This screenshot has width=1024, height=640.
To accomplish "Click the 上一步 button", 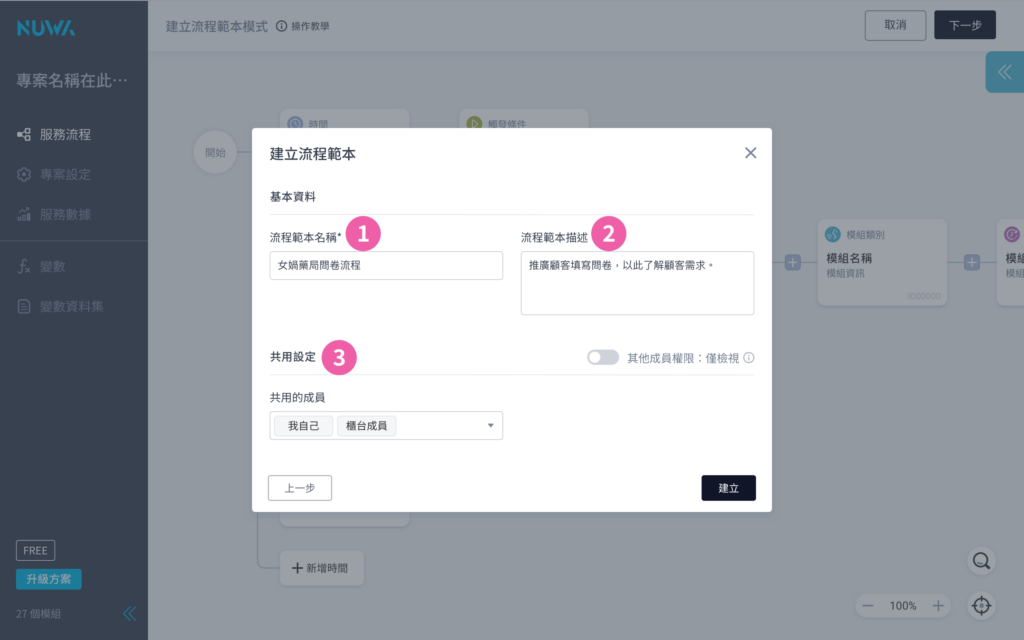I will (x=300, y=488).
